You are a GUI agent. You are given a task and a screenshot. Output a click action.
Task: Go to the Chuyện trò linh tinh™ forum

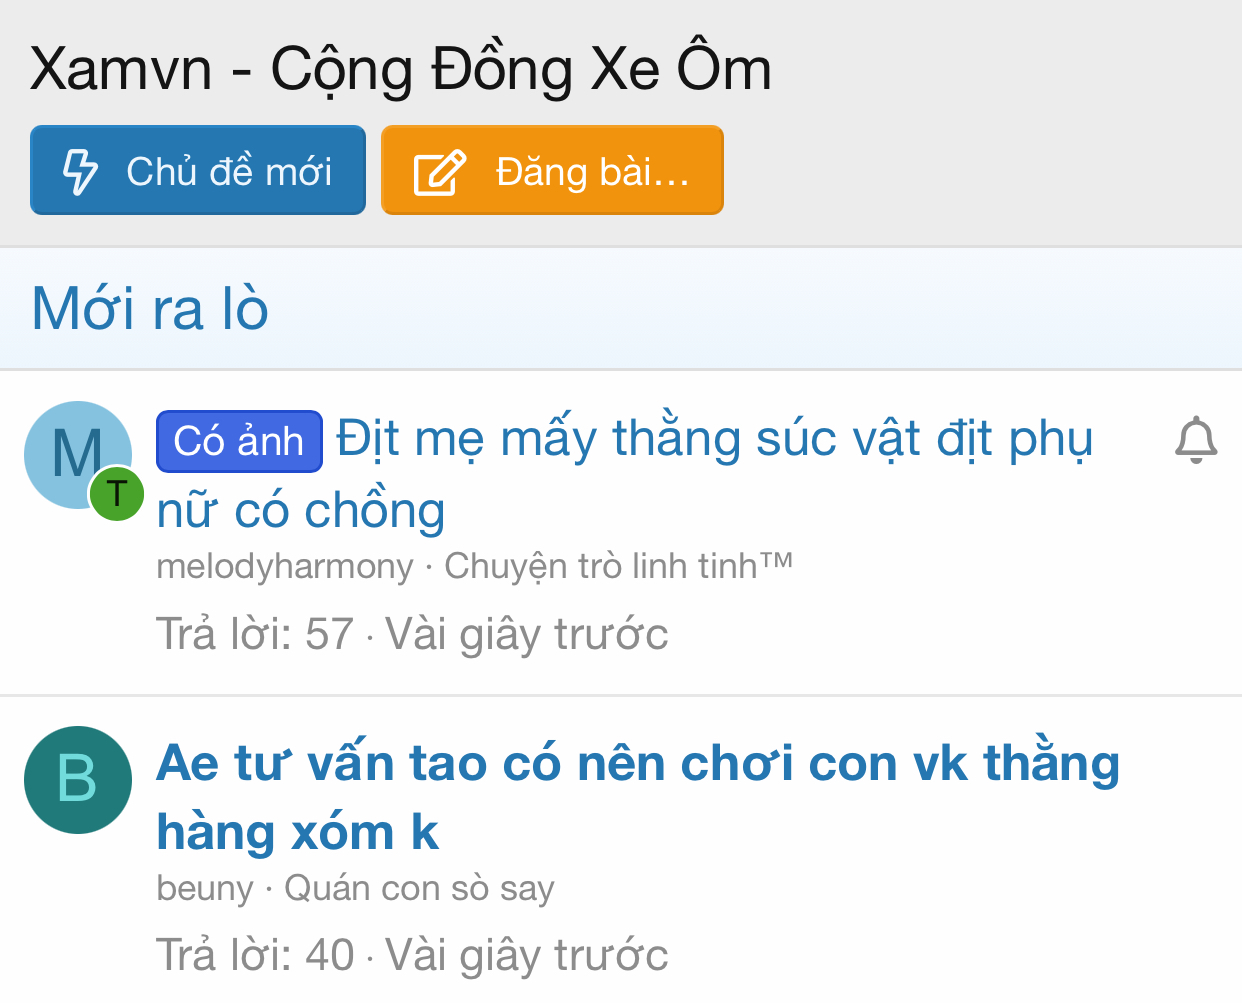pos(618,566)
